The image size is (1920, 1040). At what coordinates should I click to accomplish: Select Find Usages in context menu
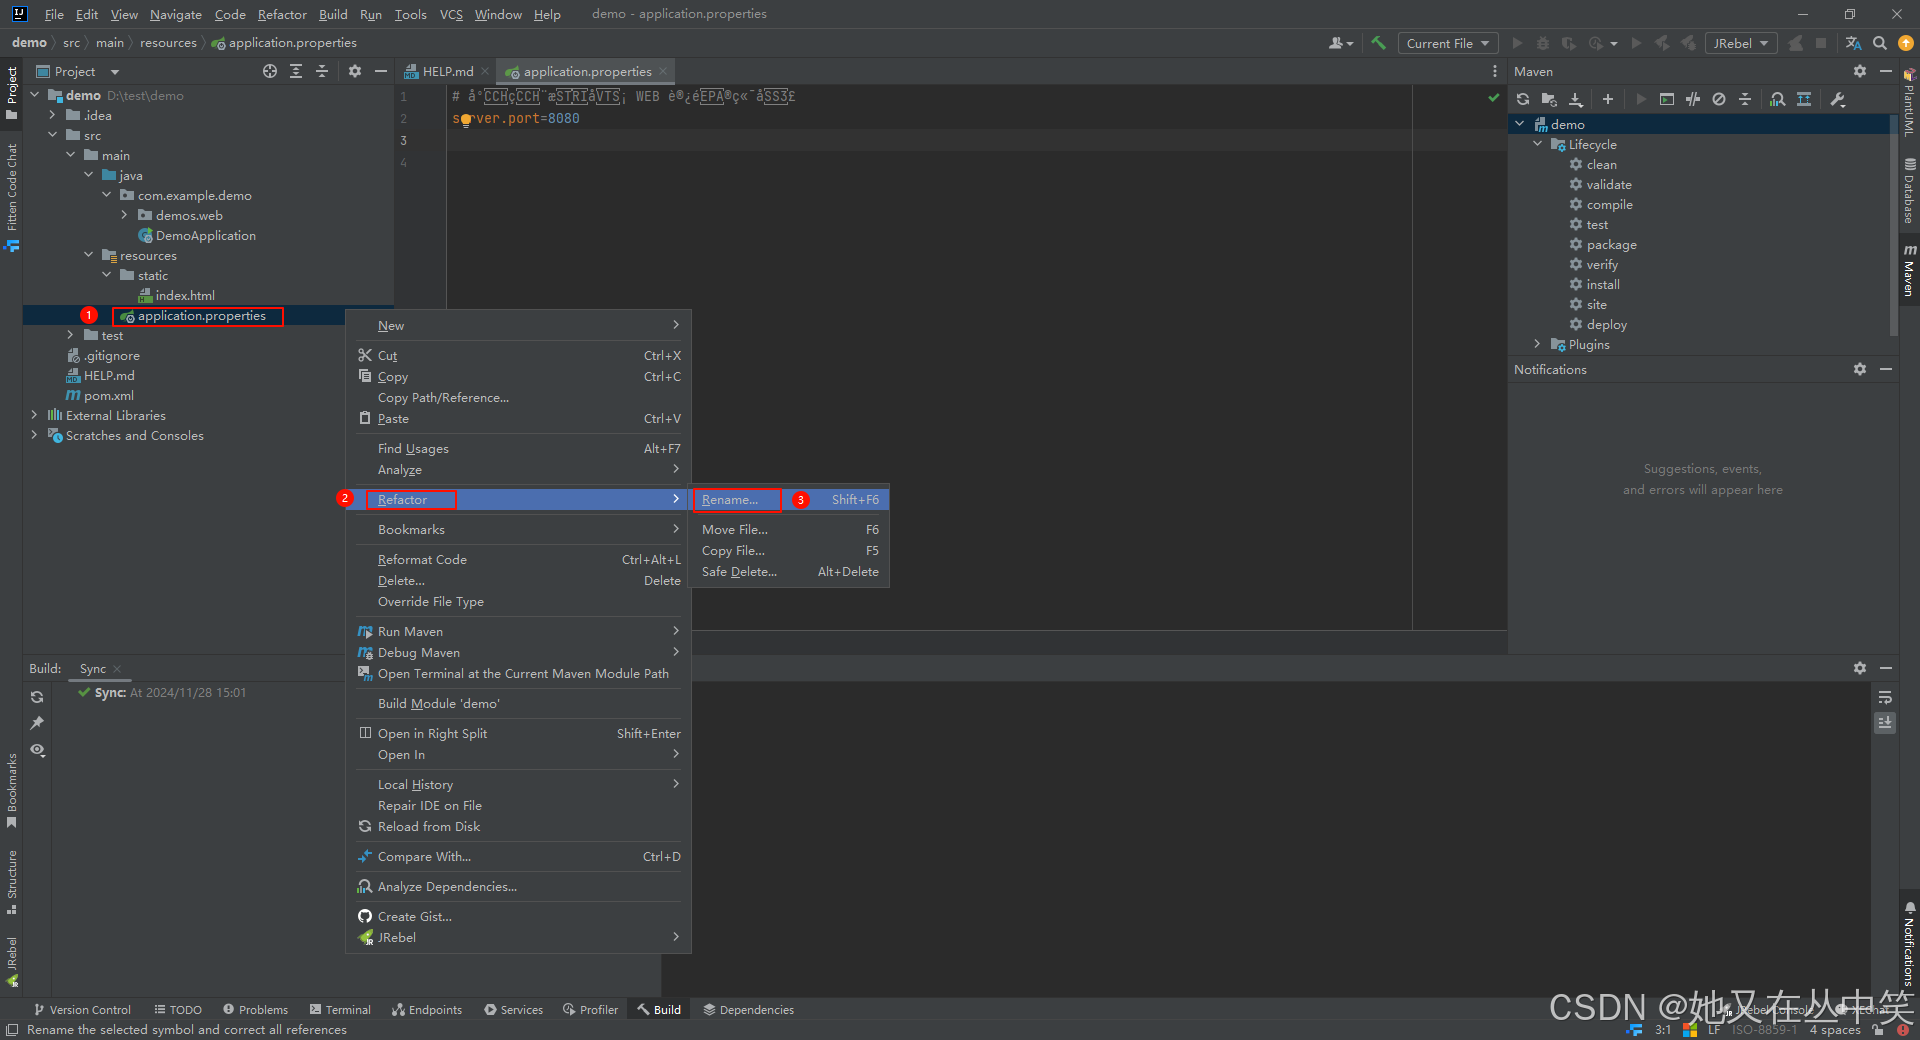(x=518, y=448)
